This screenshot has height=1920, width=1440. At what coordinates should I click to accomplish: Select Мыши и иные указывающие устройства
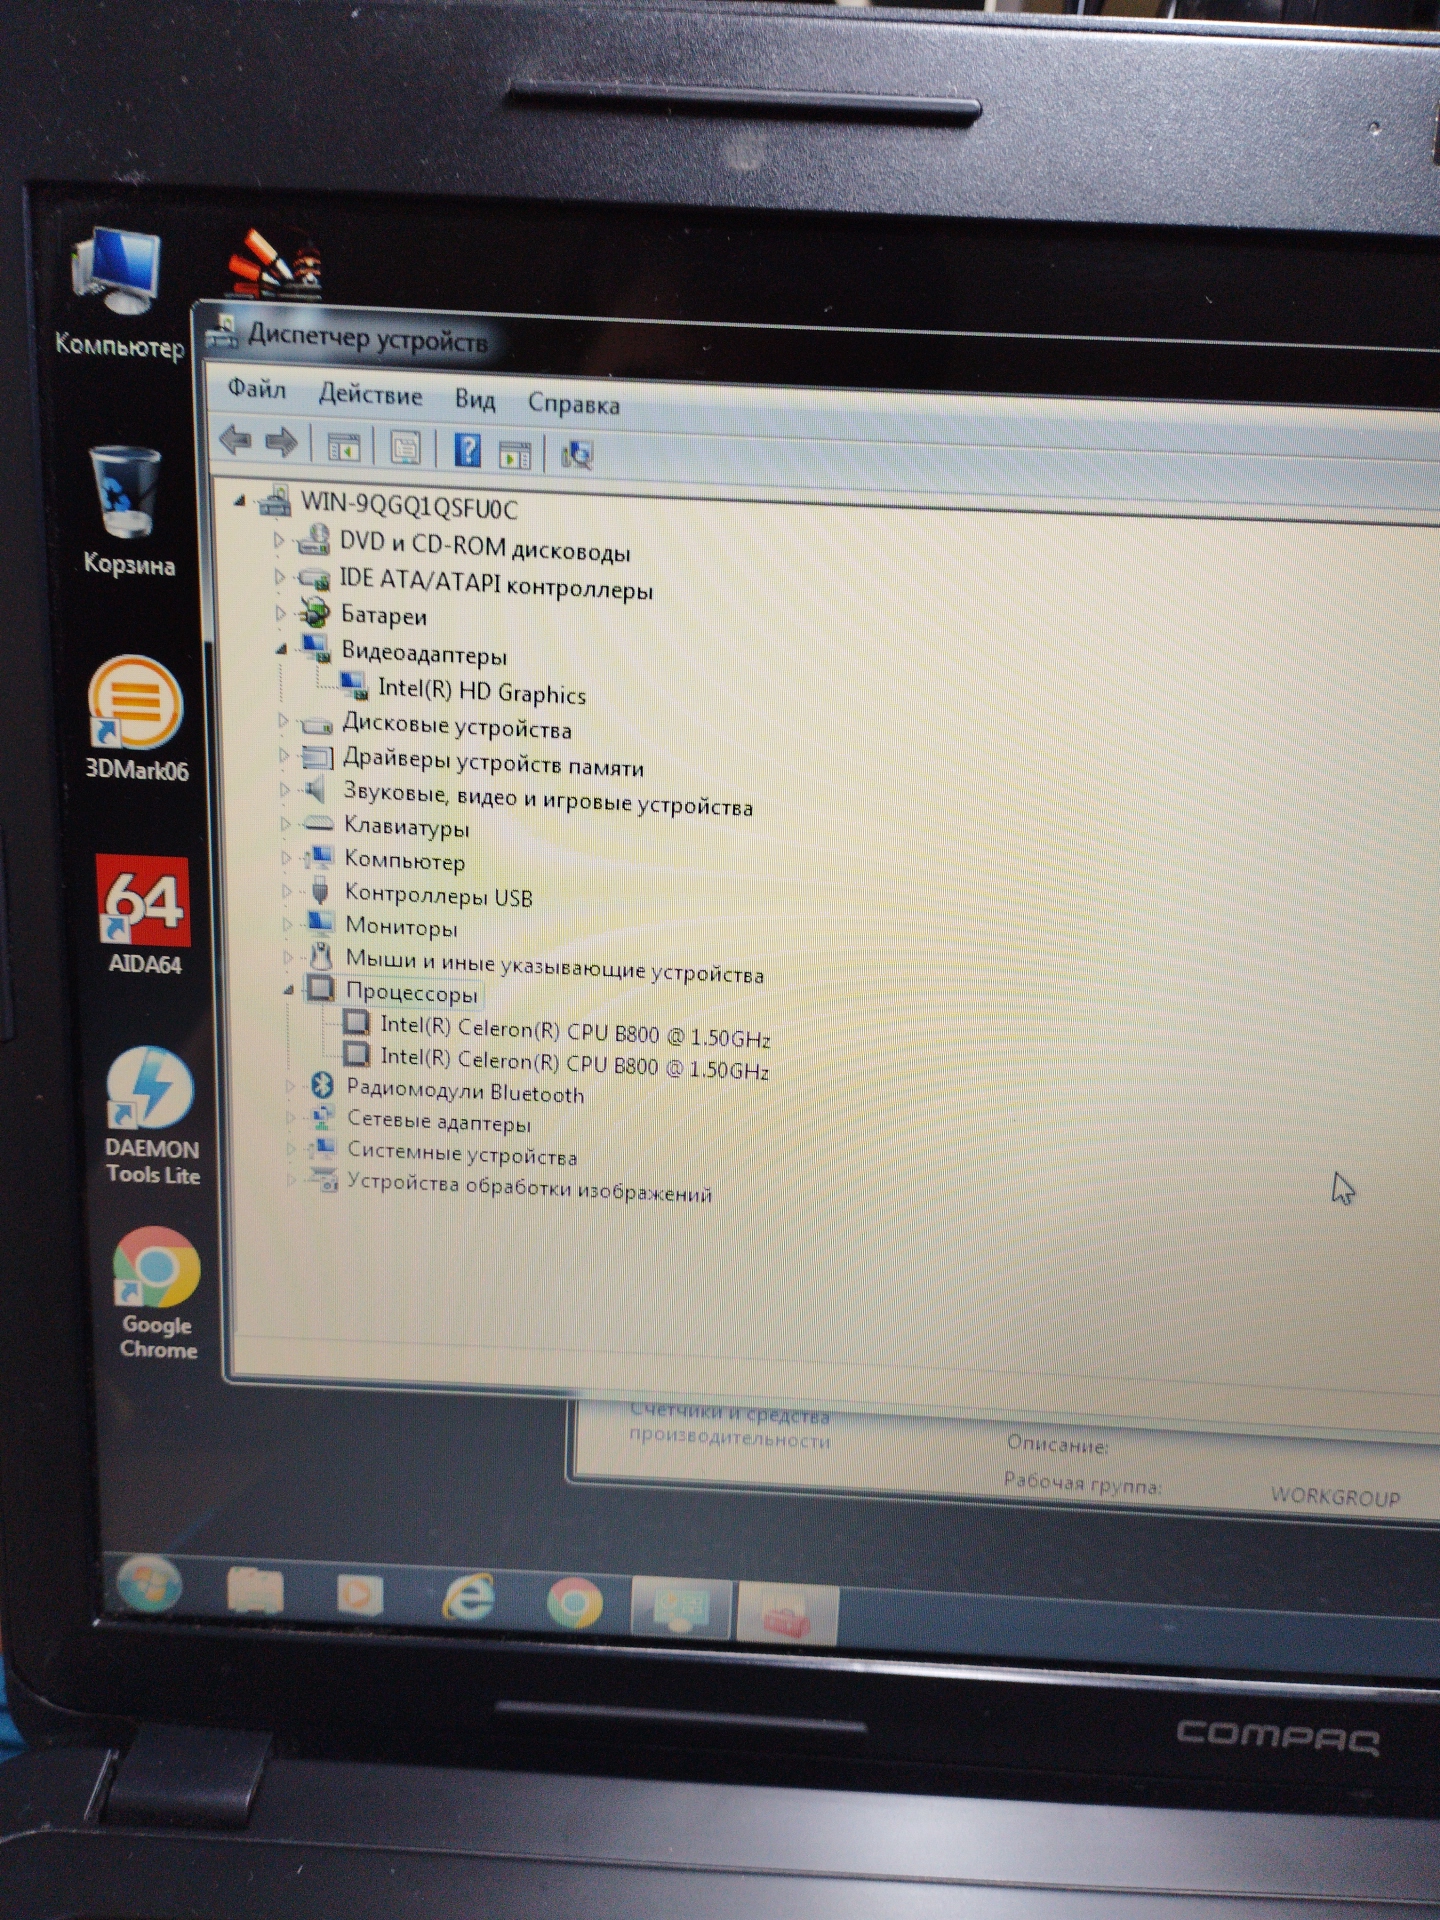pos(555,966)
